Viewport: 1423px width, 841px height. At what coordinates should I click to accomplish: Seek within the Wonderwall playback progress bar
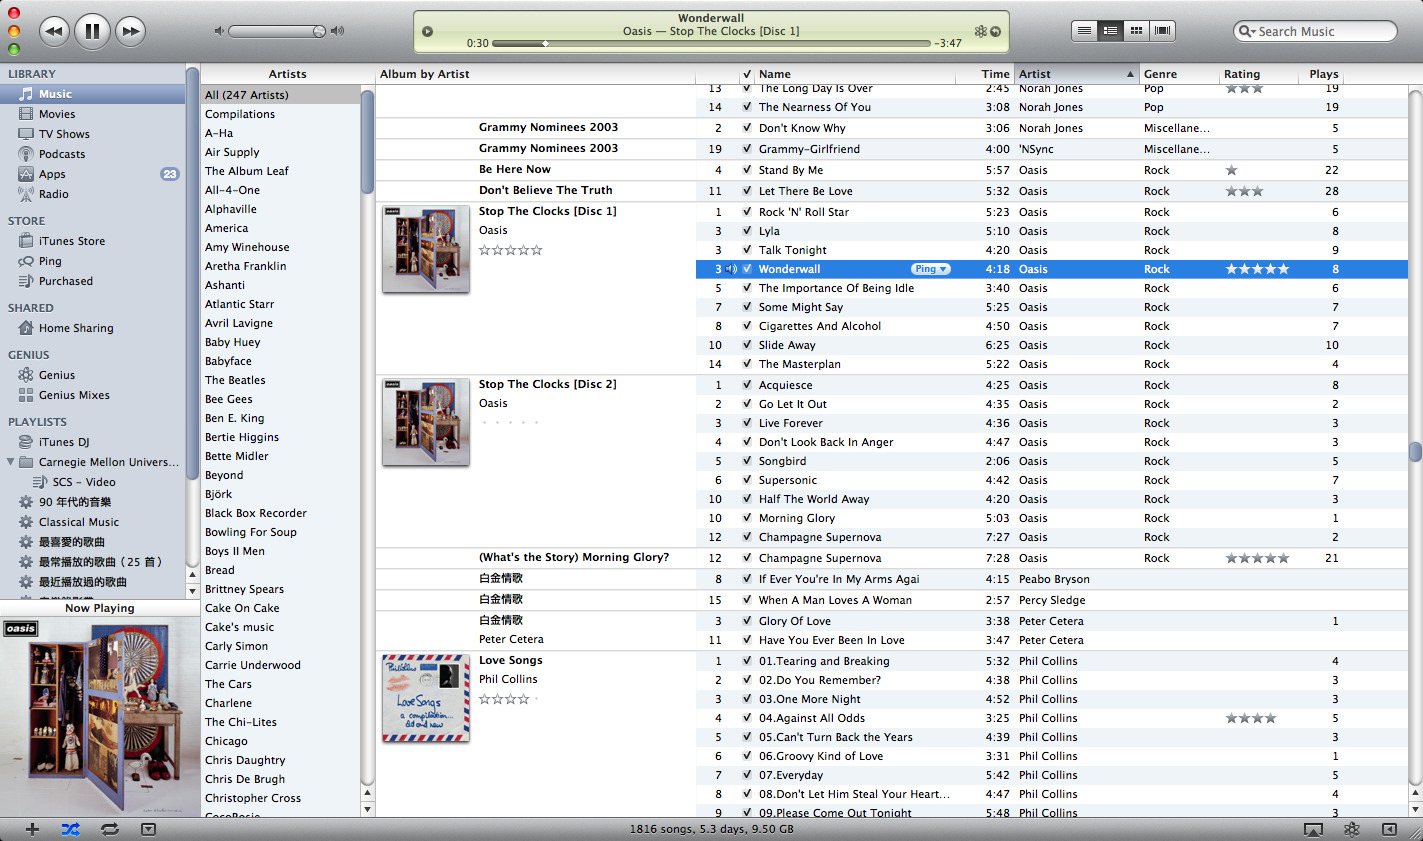click(711, 44)
